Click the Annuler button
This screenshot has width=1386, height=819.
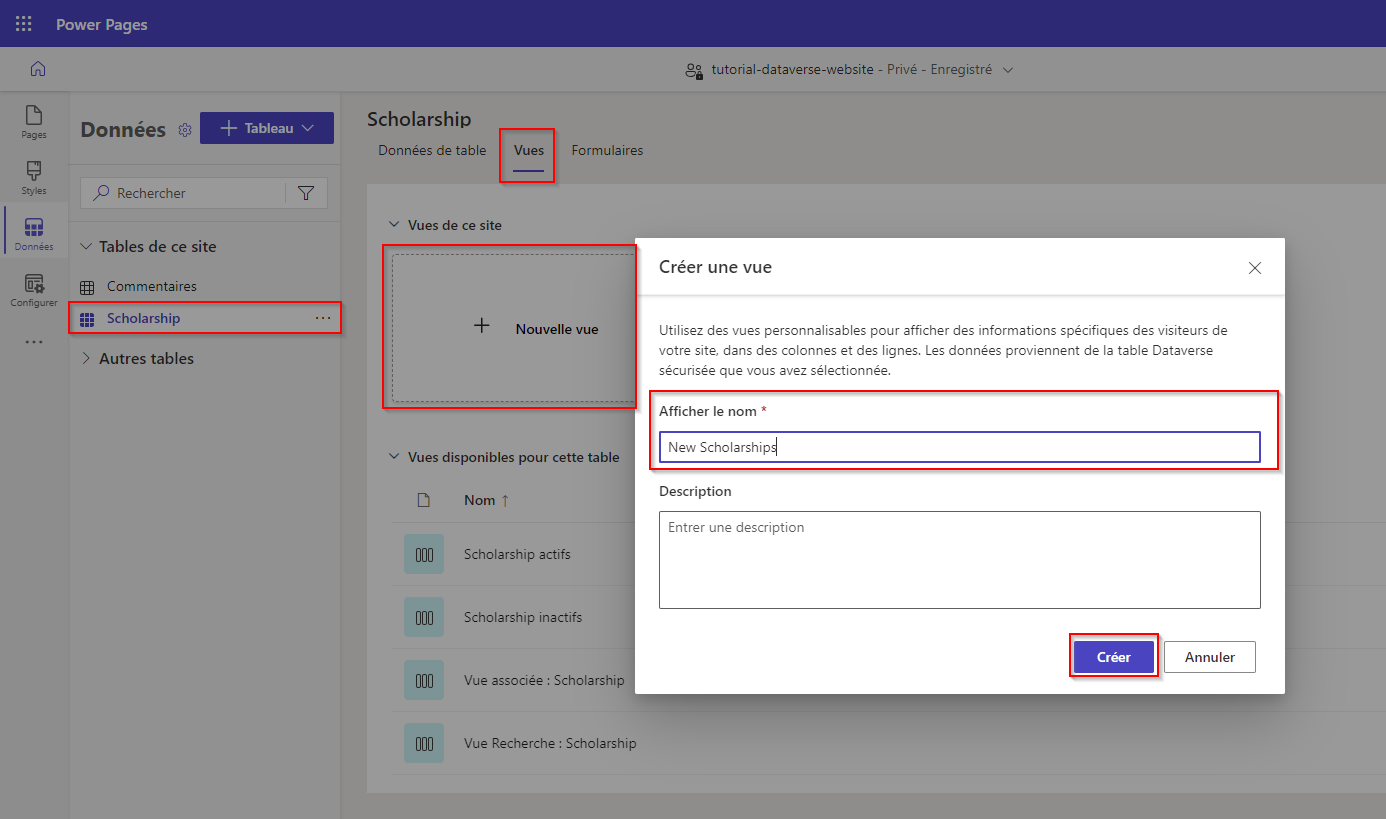pyautogui.click(x=1210, y=657)
